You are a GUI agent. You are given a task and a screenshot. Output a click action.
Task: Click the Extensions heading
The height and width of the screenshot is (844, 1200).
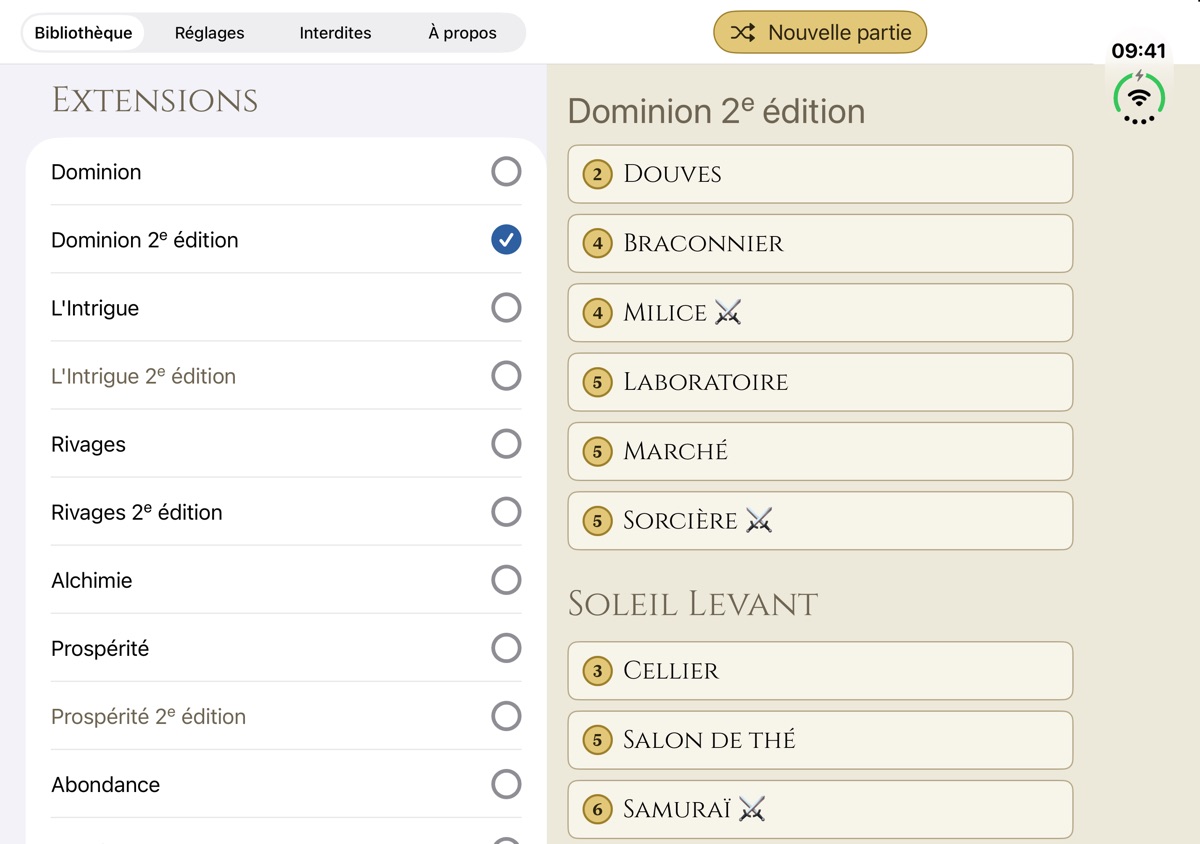[155, 100]
